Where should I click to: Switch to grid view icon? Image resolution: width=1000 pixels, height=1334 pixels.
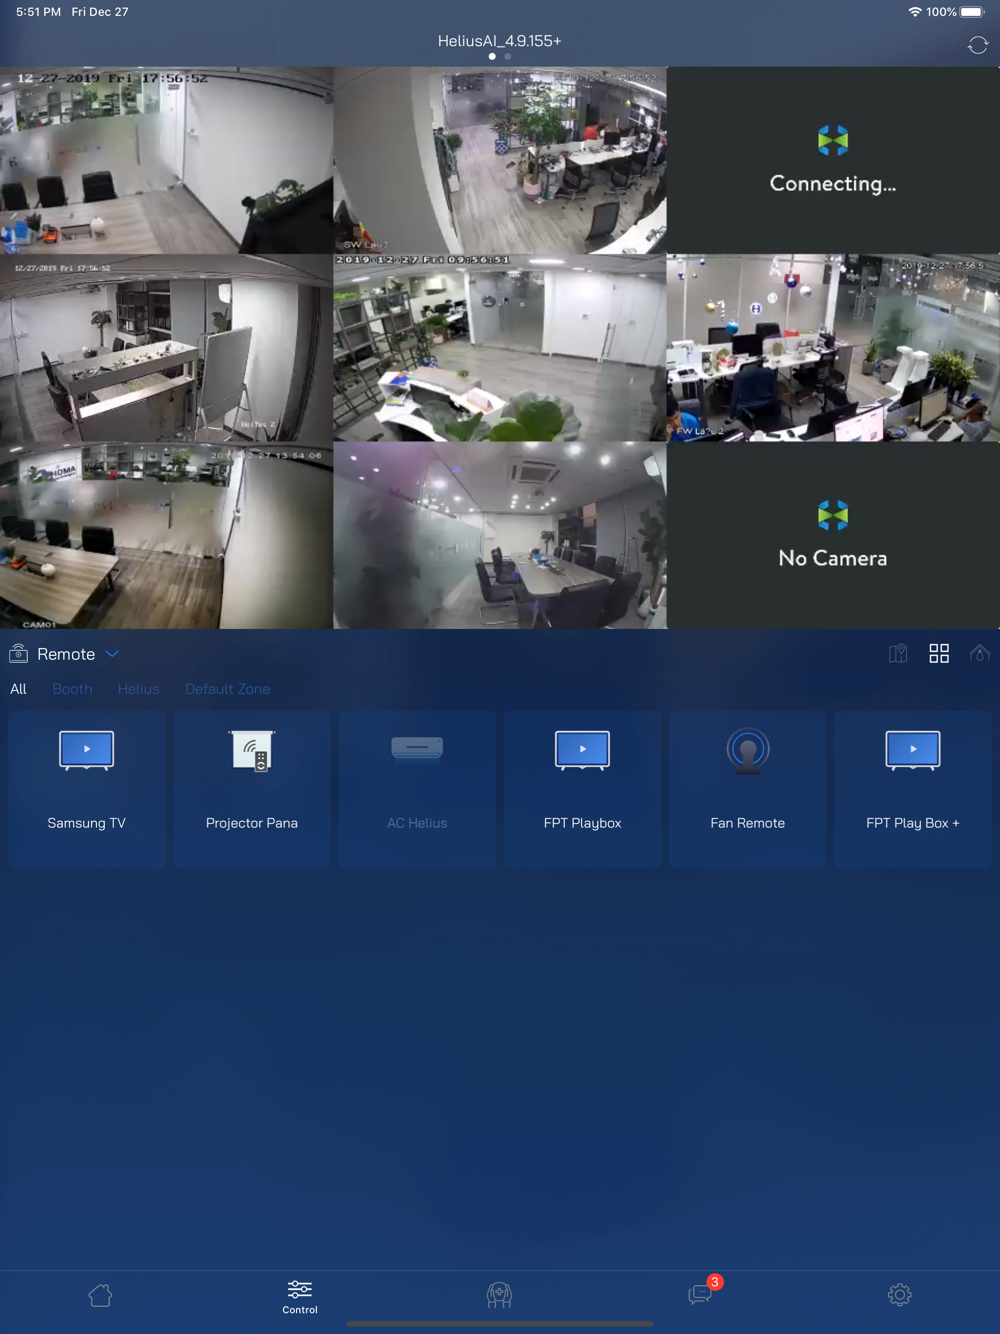[x=939, y=654]
